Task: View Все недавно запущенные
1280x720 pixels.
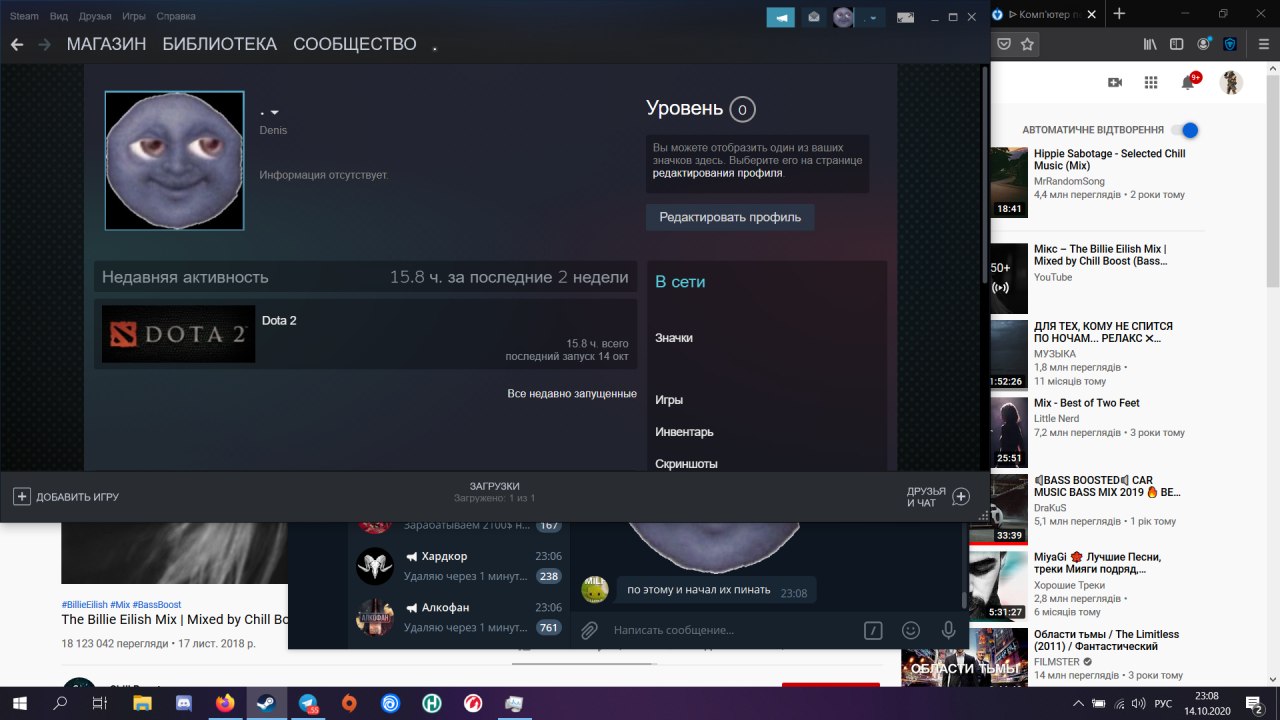Action: pyautogui.click(x=572, y=394)
